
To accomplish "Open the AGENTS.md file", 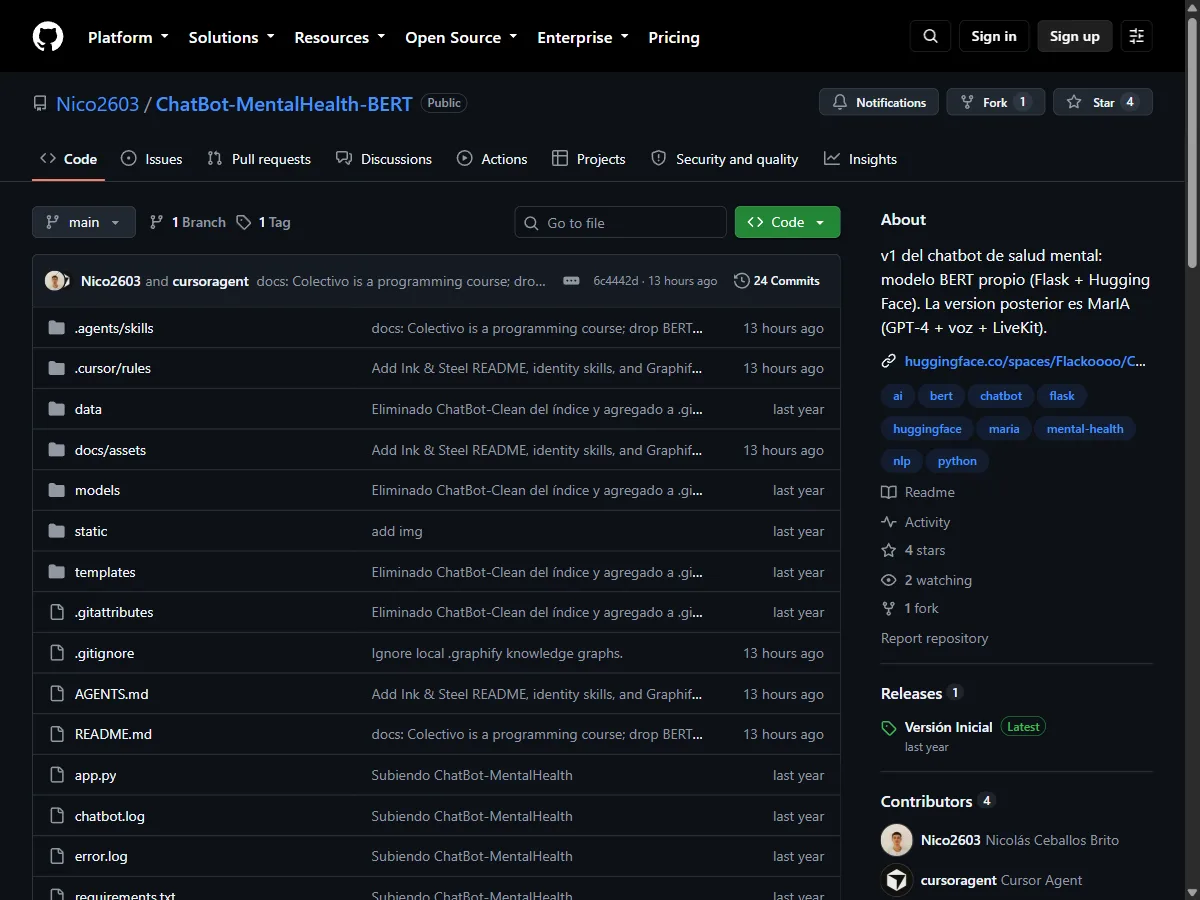I will click(x=112, y=694).
